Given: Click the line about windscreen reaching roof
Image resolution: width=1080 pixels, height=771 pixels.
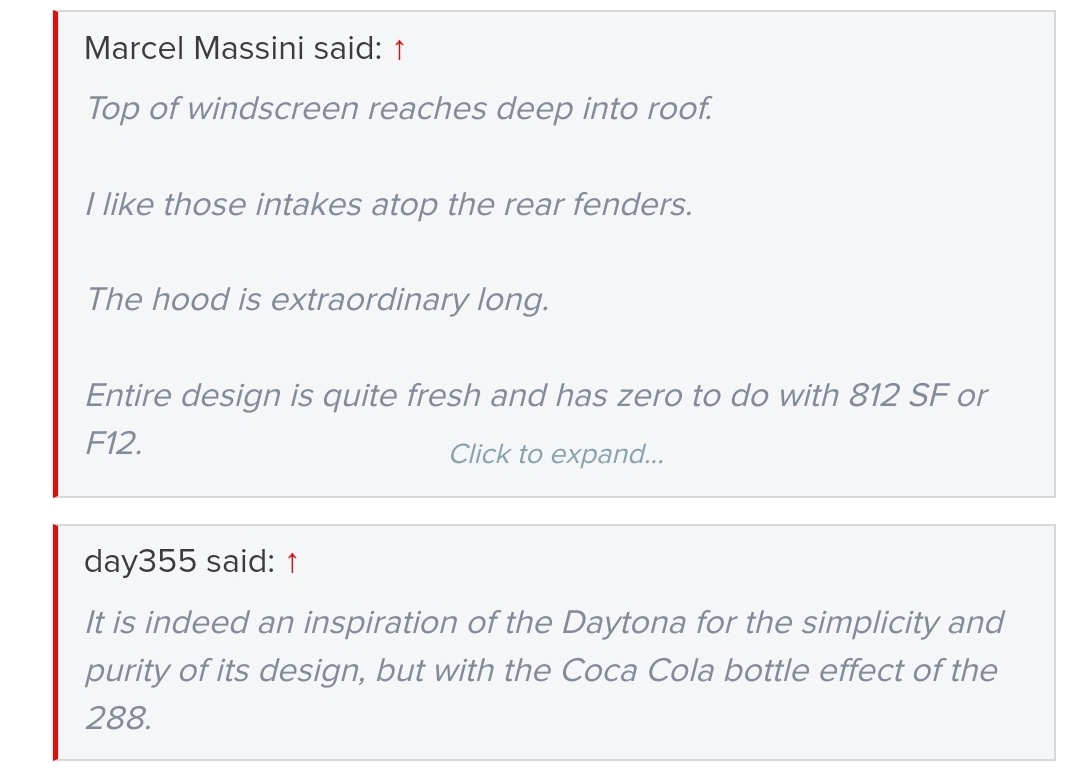Looking at the screenshot, I should [x=399, y=108].
